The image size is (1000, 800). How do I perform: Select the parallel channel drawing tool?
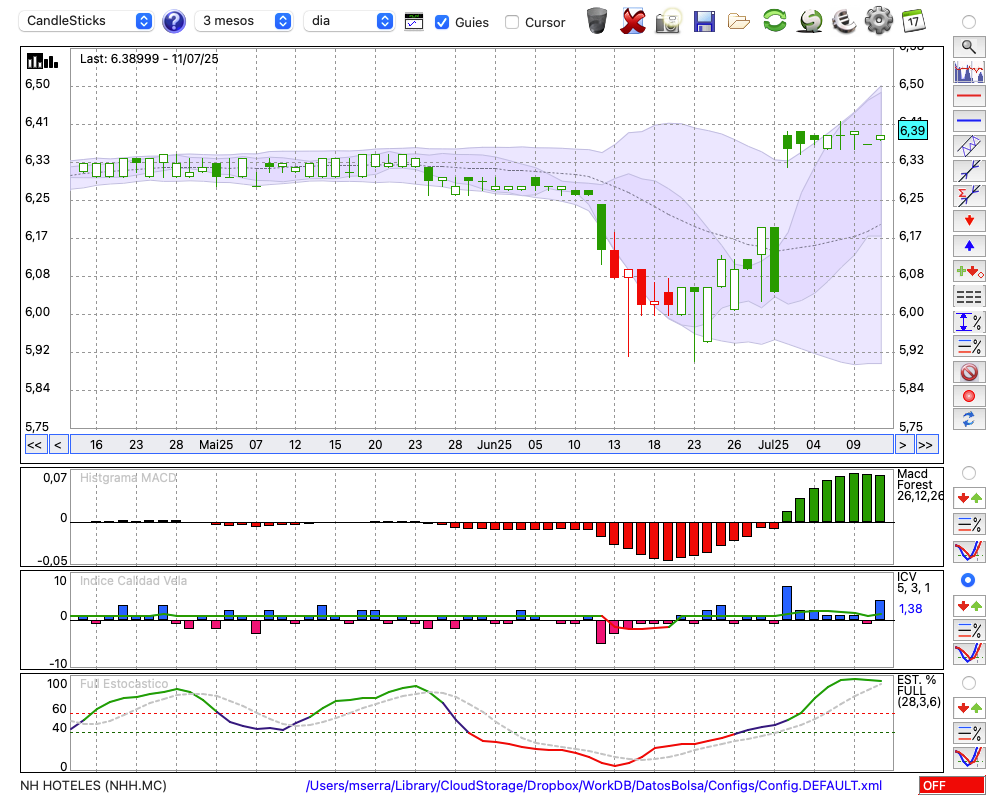point(969,145)
